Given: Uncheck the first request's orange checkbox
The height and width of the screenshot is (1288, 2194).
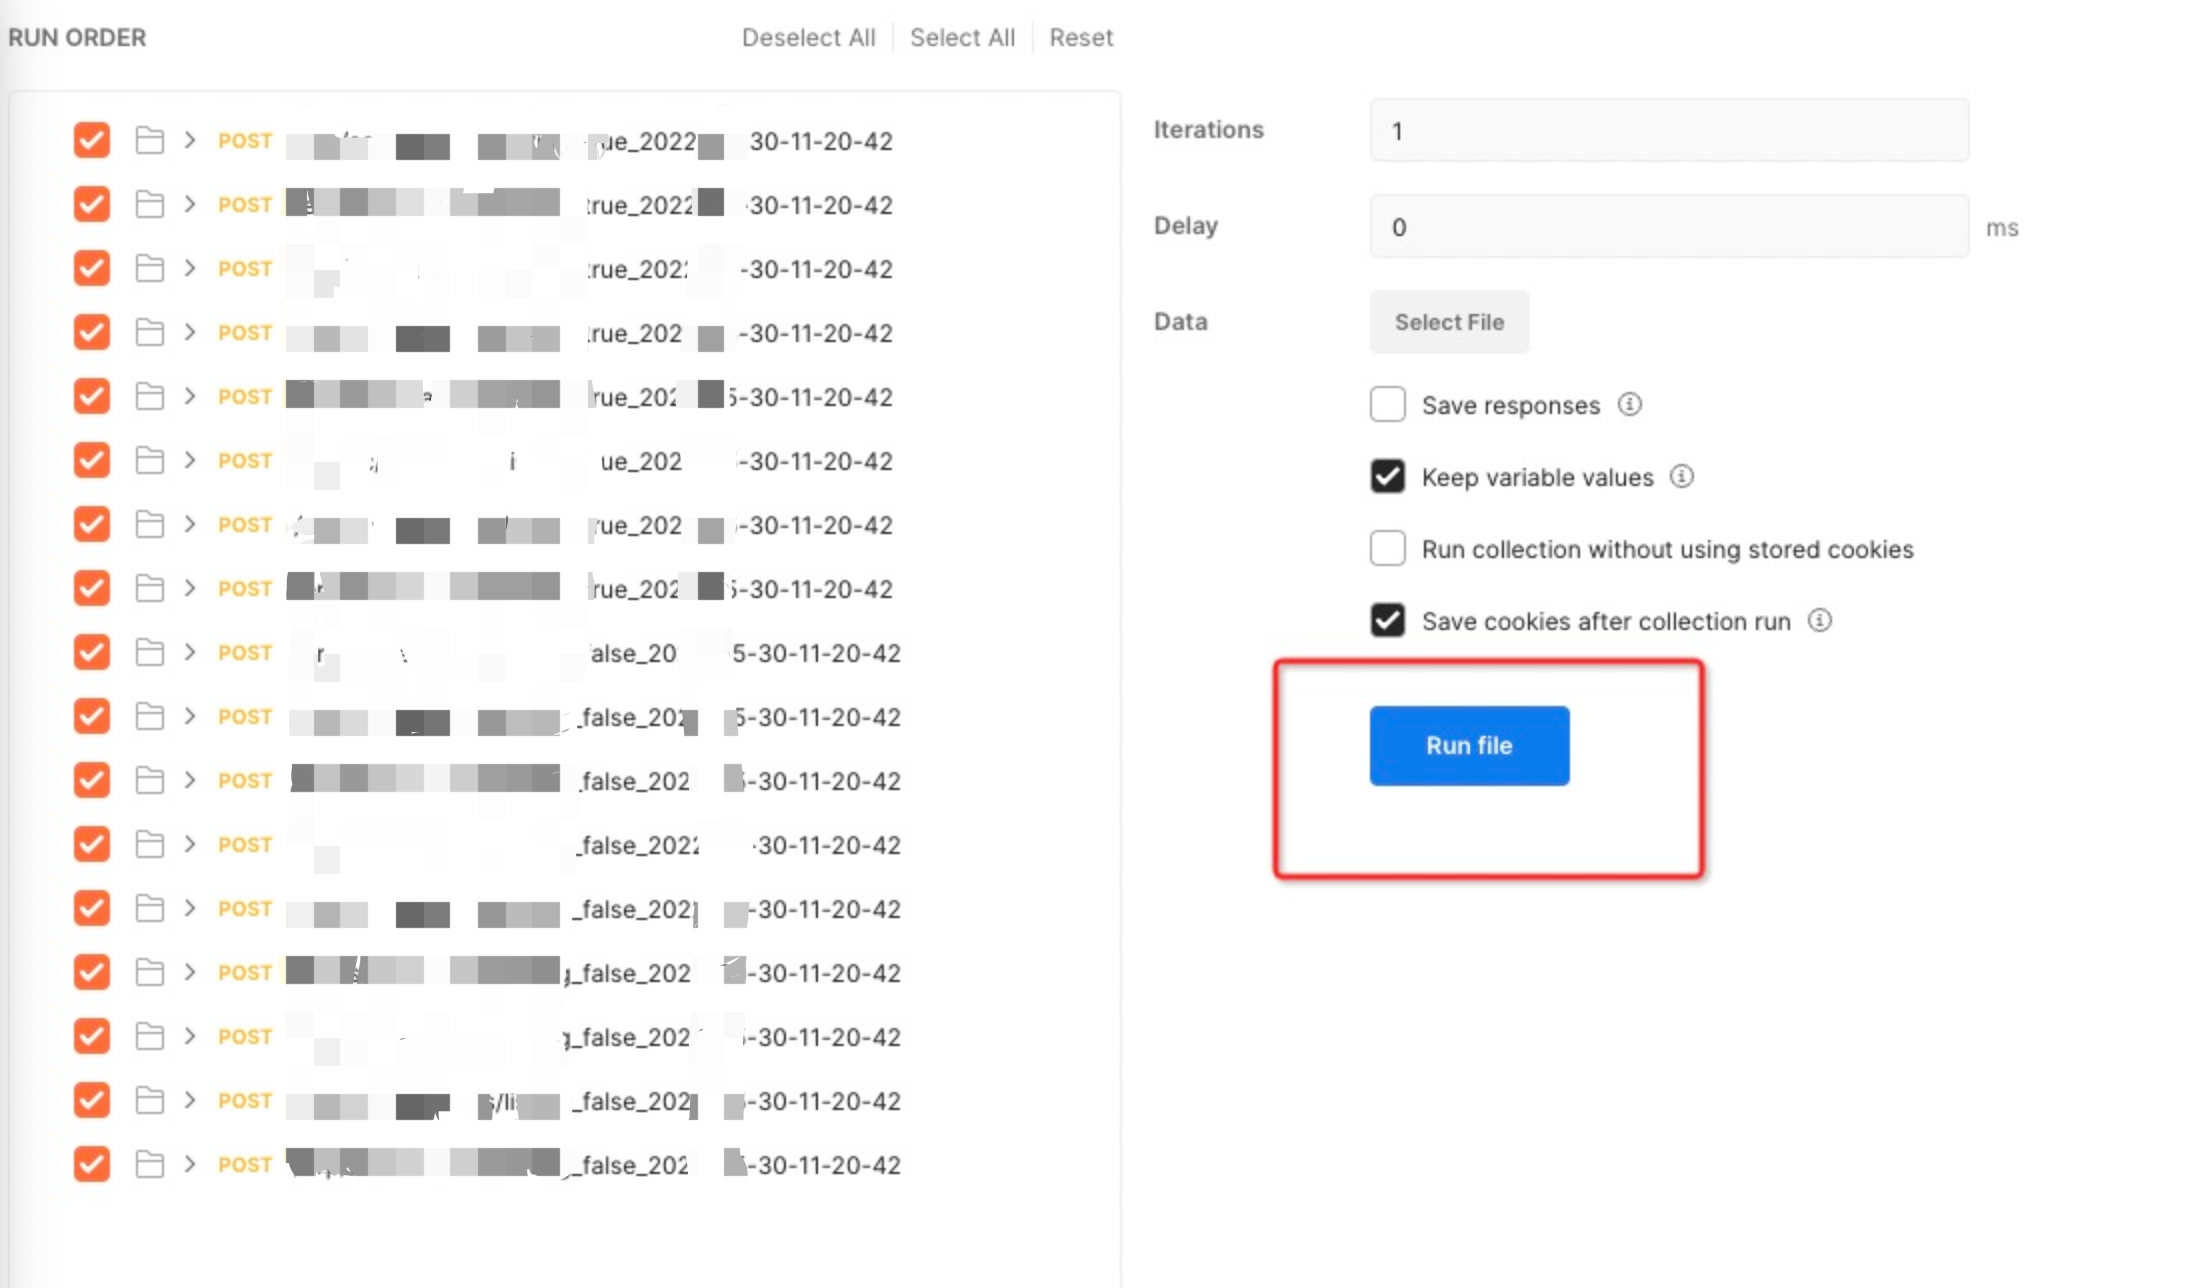Looking at the screenshot, I should click(91, 140).
